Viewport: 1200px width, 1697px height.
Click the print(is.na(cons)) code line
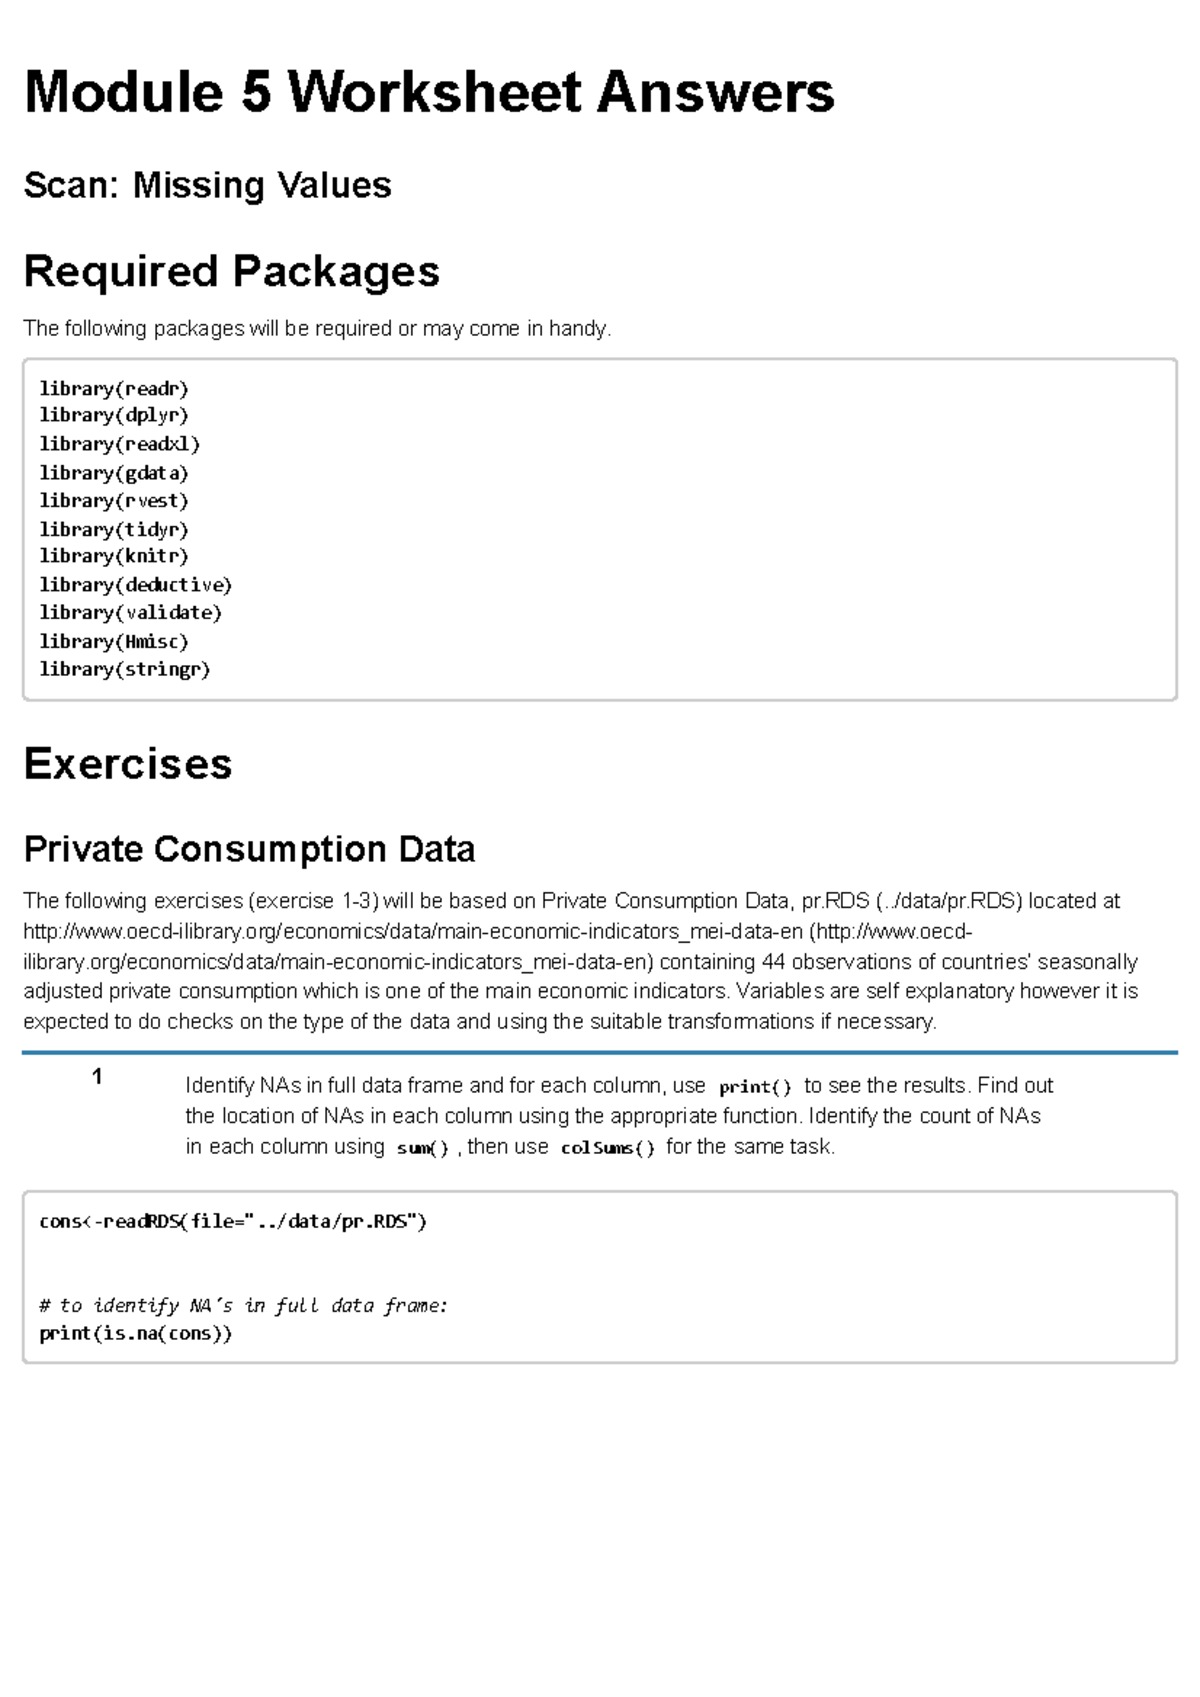coord(136,1333)
